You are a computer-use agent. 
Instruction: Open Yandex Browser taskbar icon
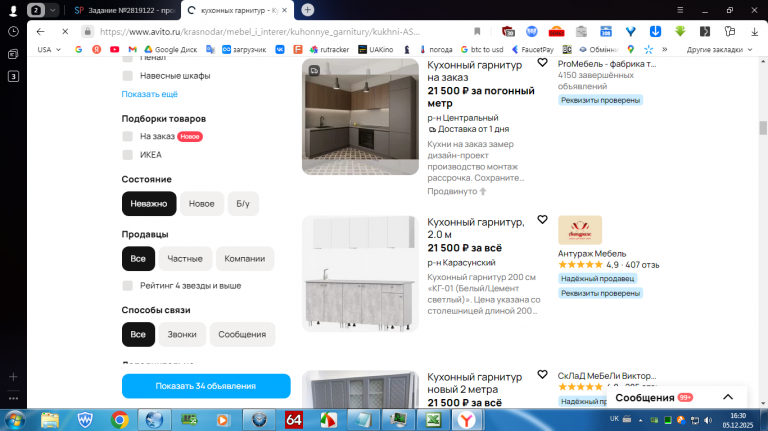(467, 420)
